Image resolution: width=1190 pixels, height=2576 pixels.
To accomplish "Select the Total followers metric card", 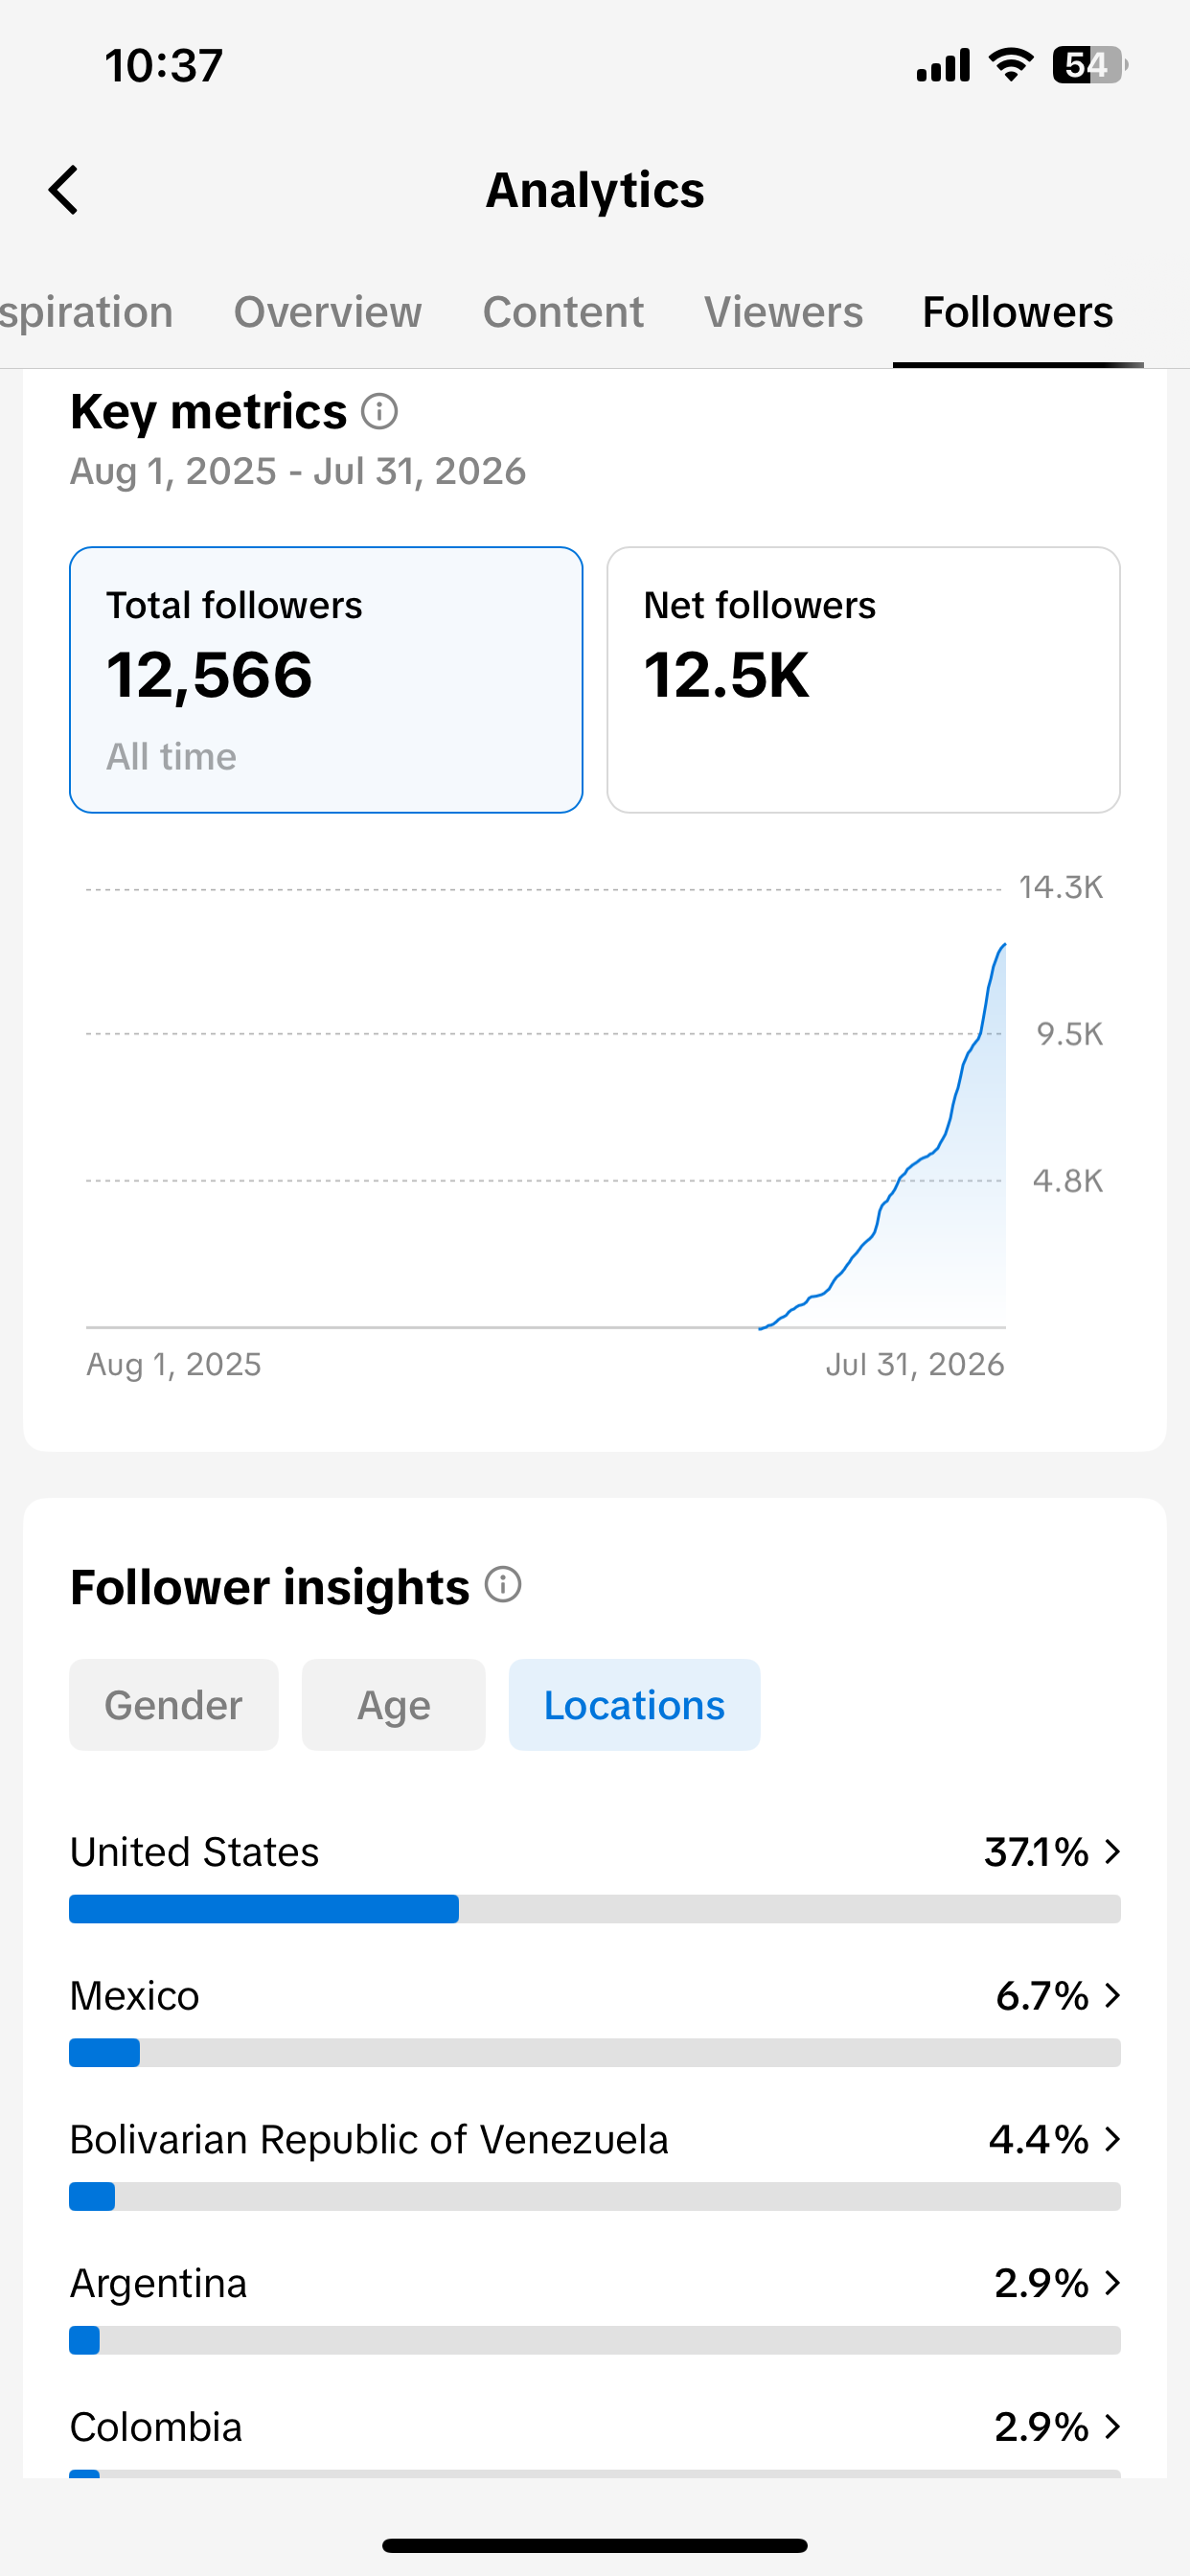I will pos(326,680).
